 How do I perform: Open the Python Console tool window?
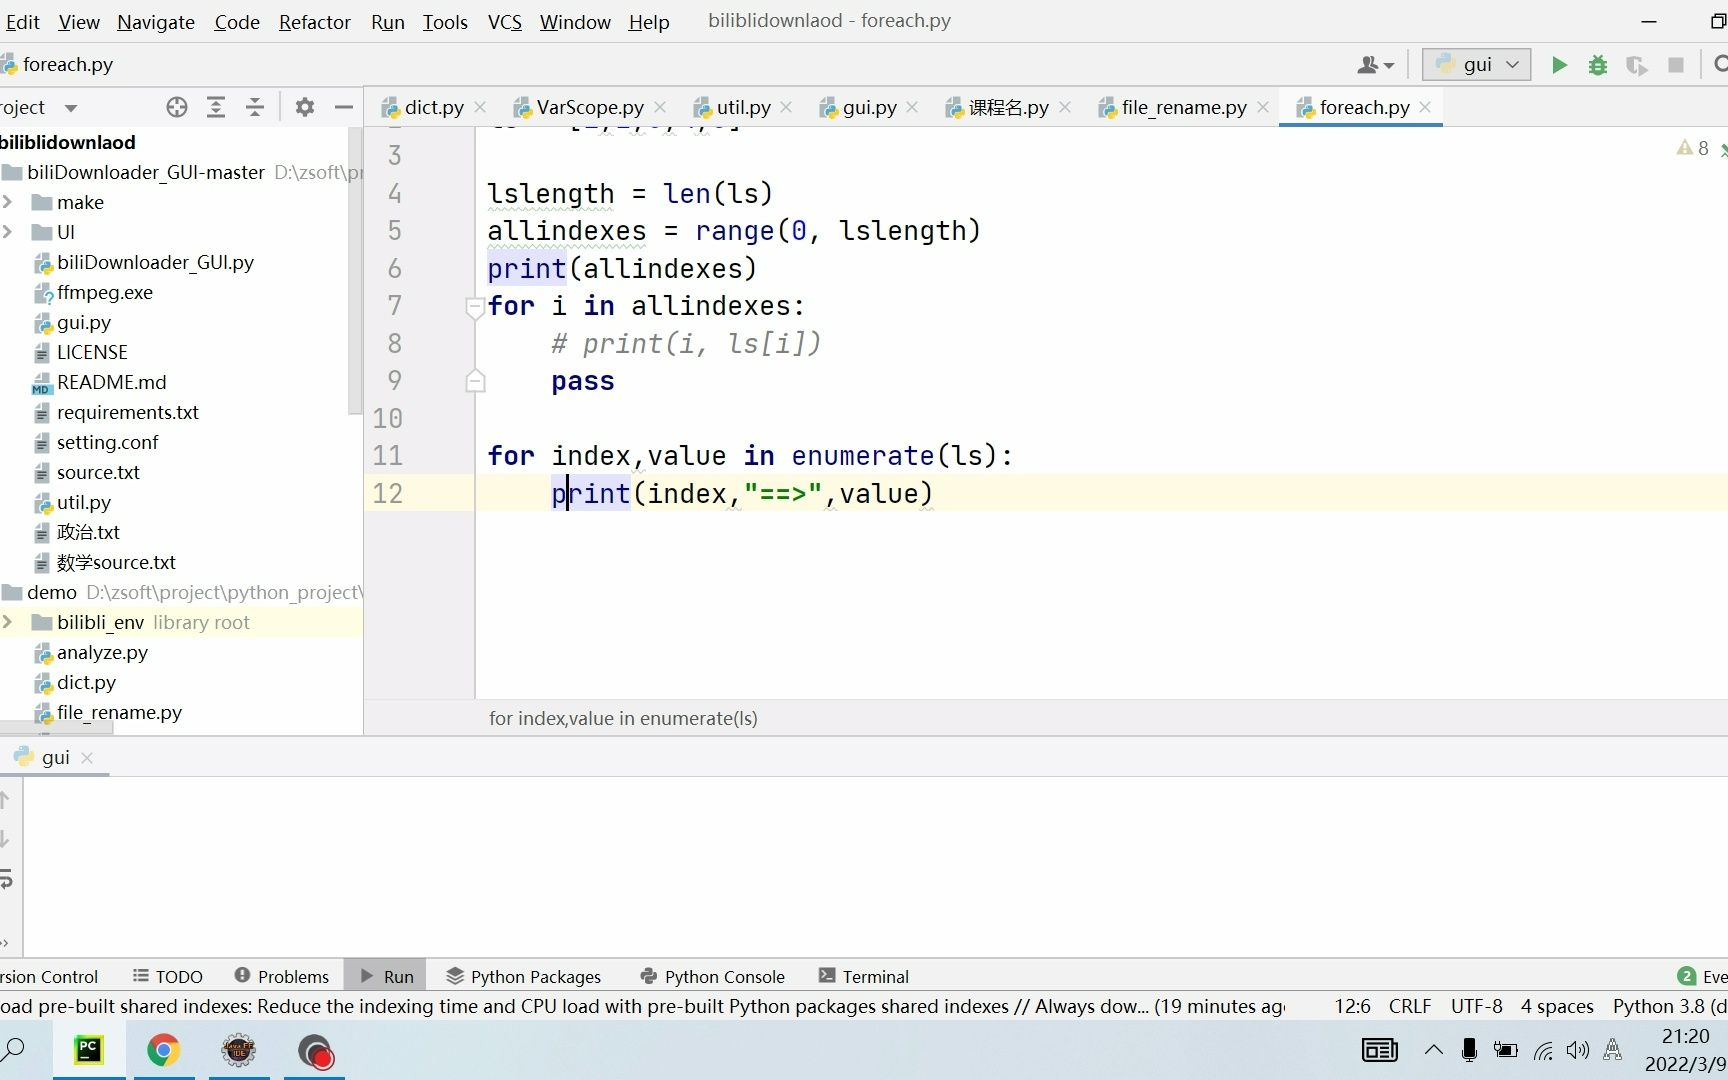pos(711,976)
